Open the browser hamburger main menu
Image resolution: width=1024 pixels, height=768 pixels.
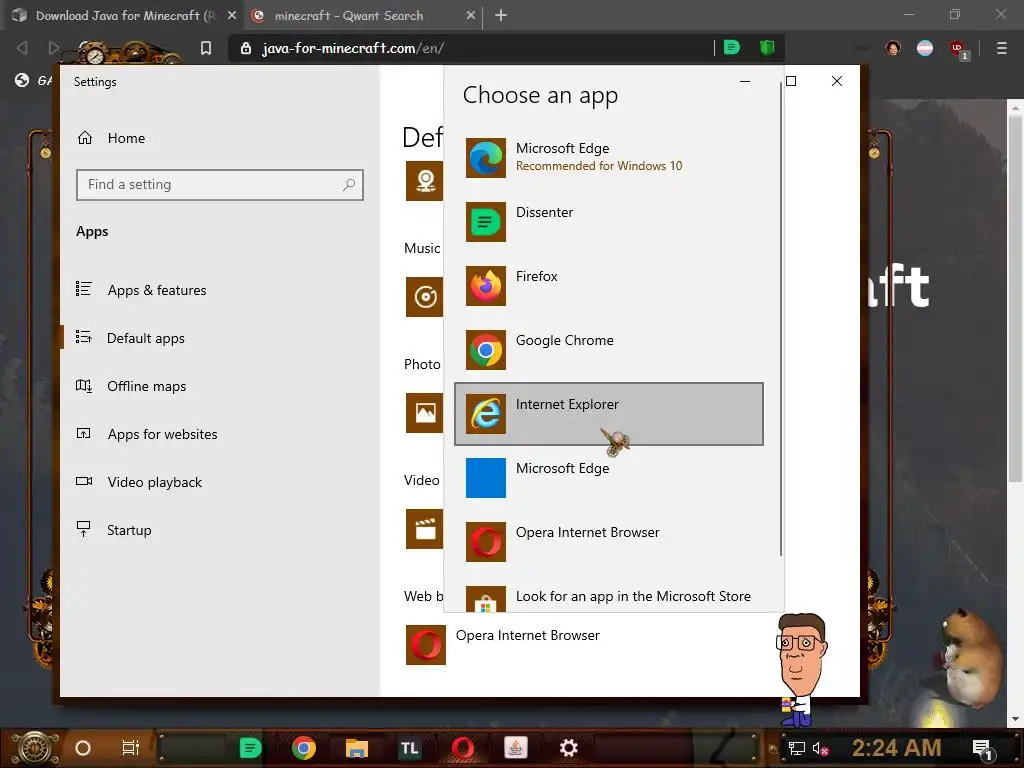1002,48
